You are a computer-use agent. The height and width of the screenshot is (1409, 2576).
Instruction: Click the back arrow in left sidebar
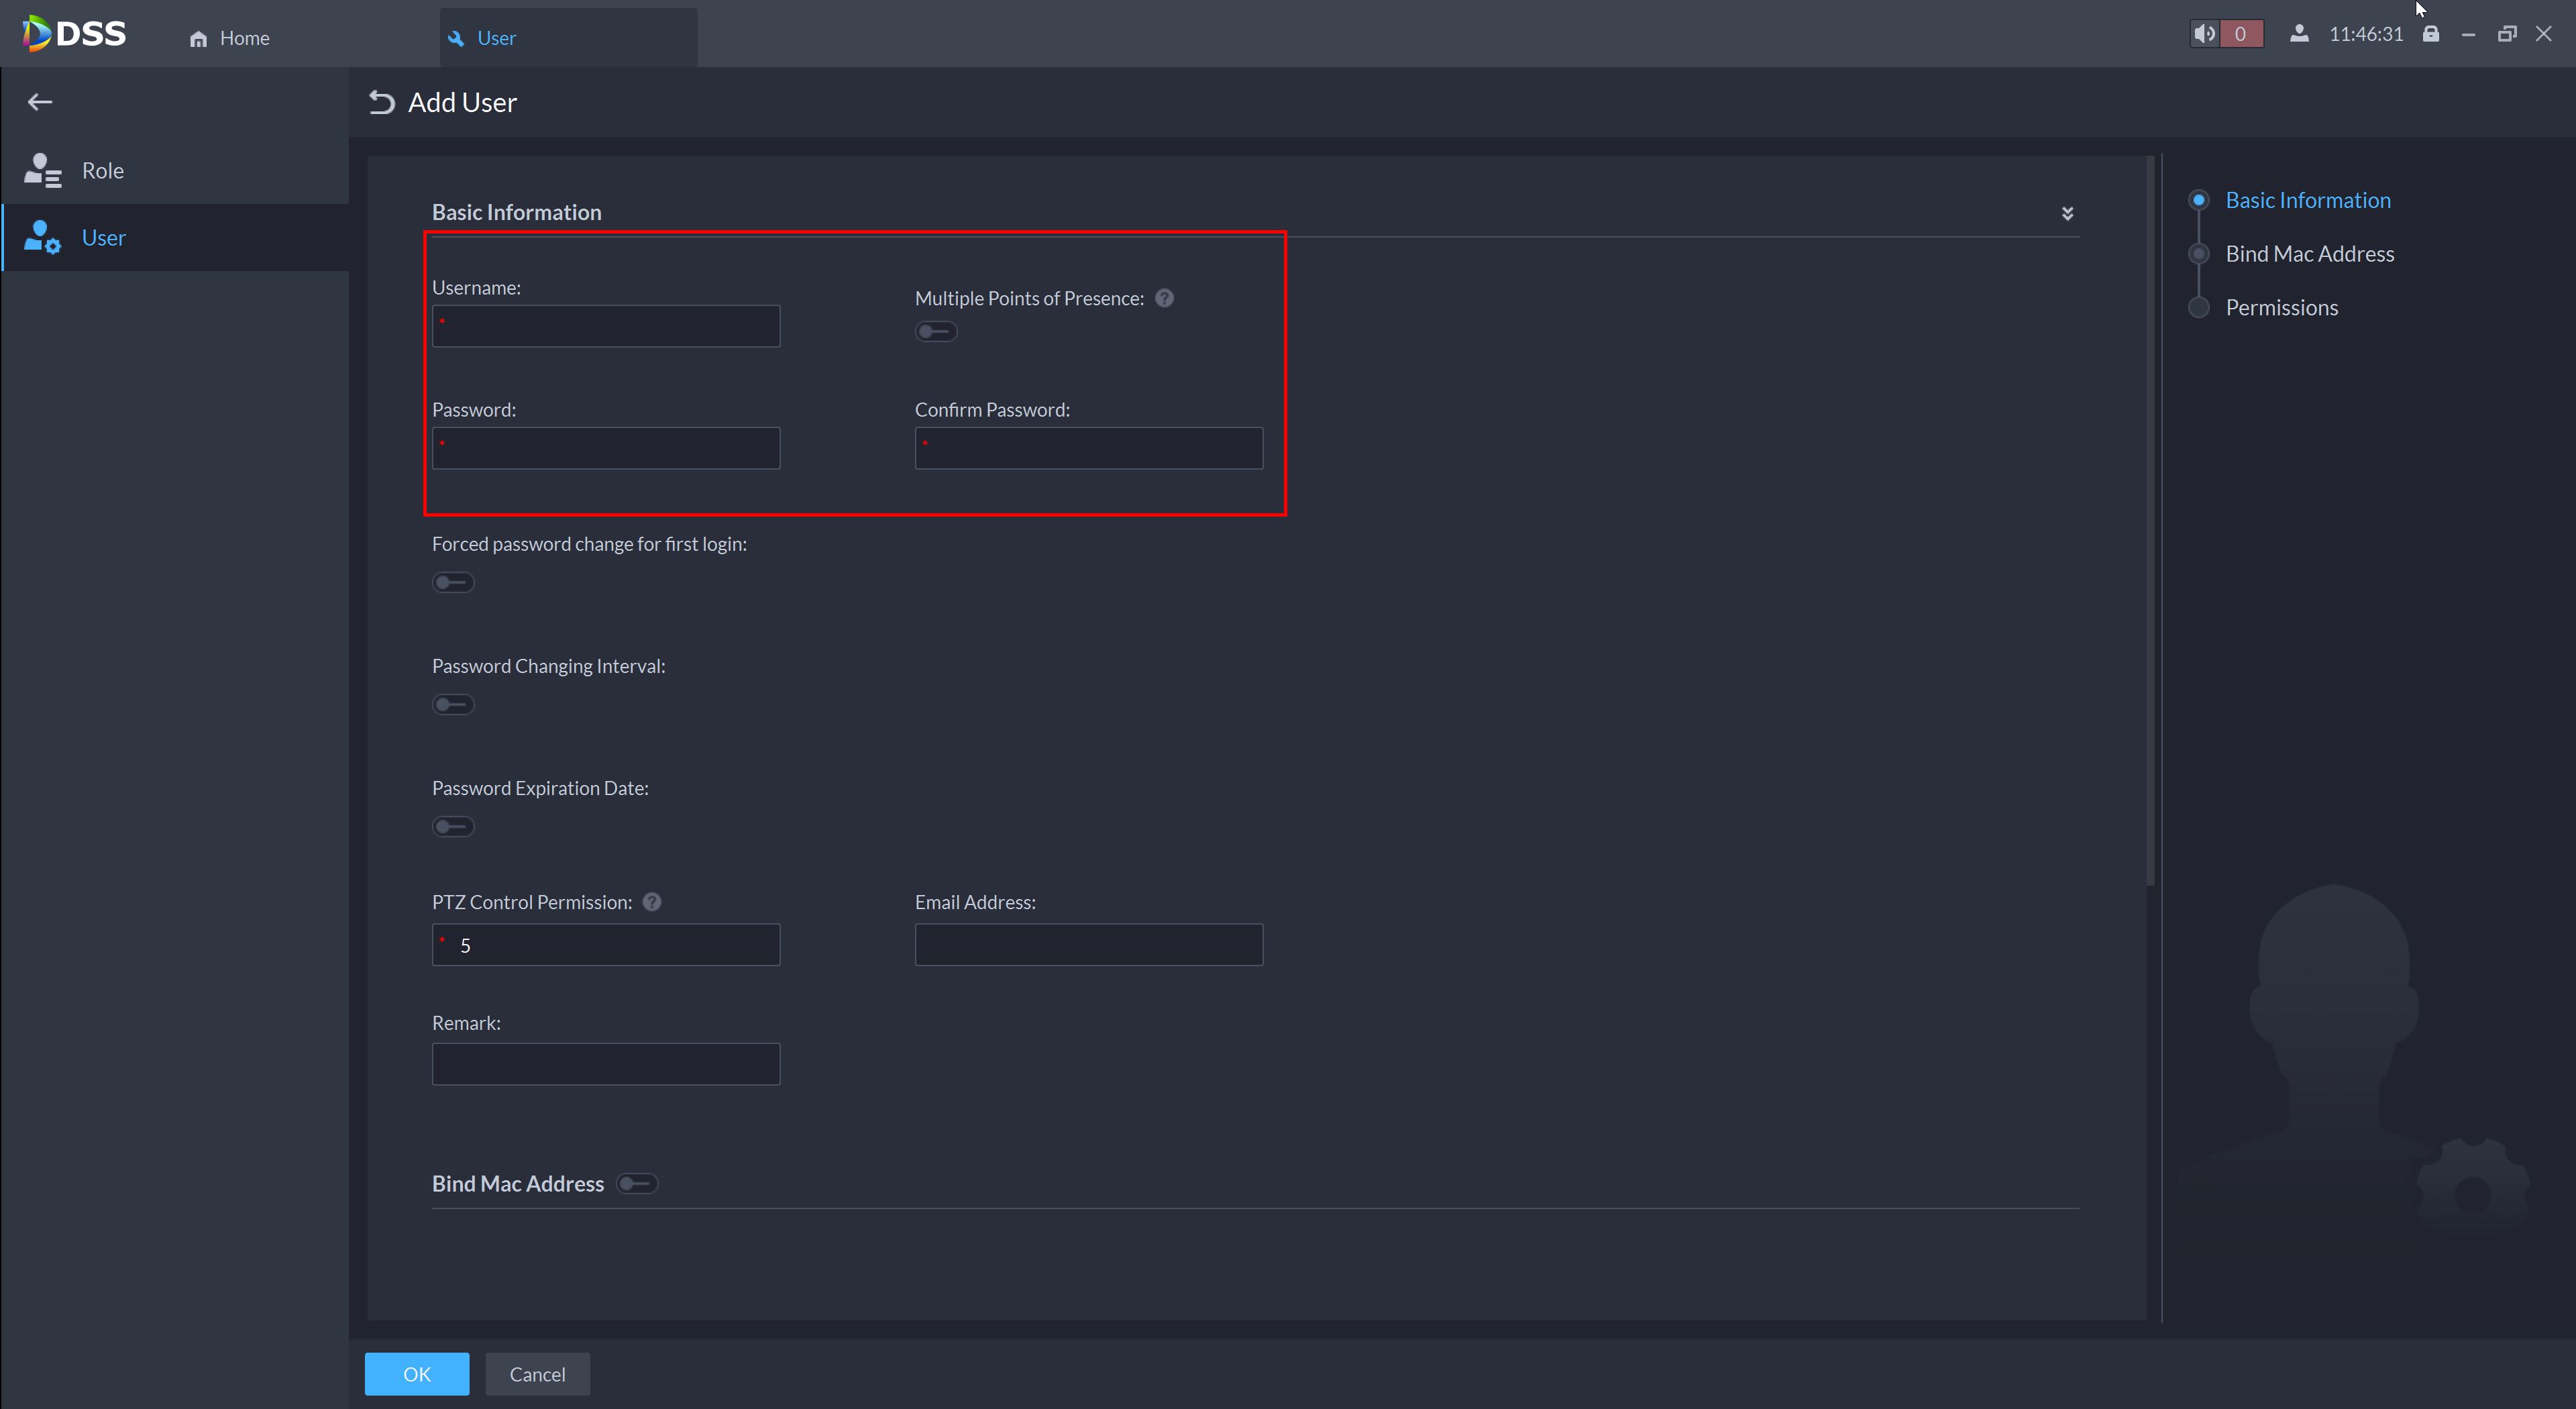point(40,102)
